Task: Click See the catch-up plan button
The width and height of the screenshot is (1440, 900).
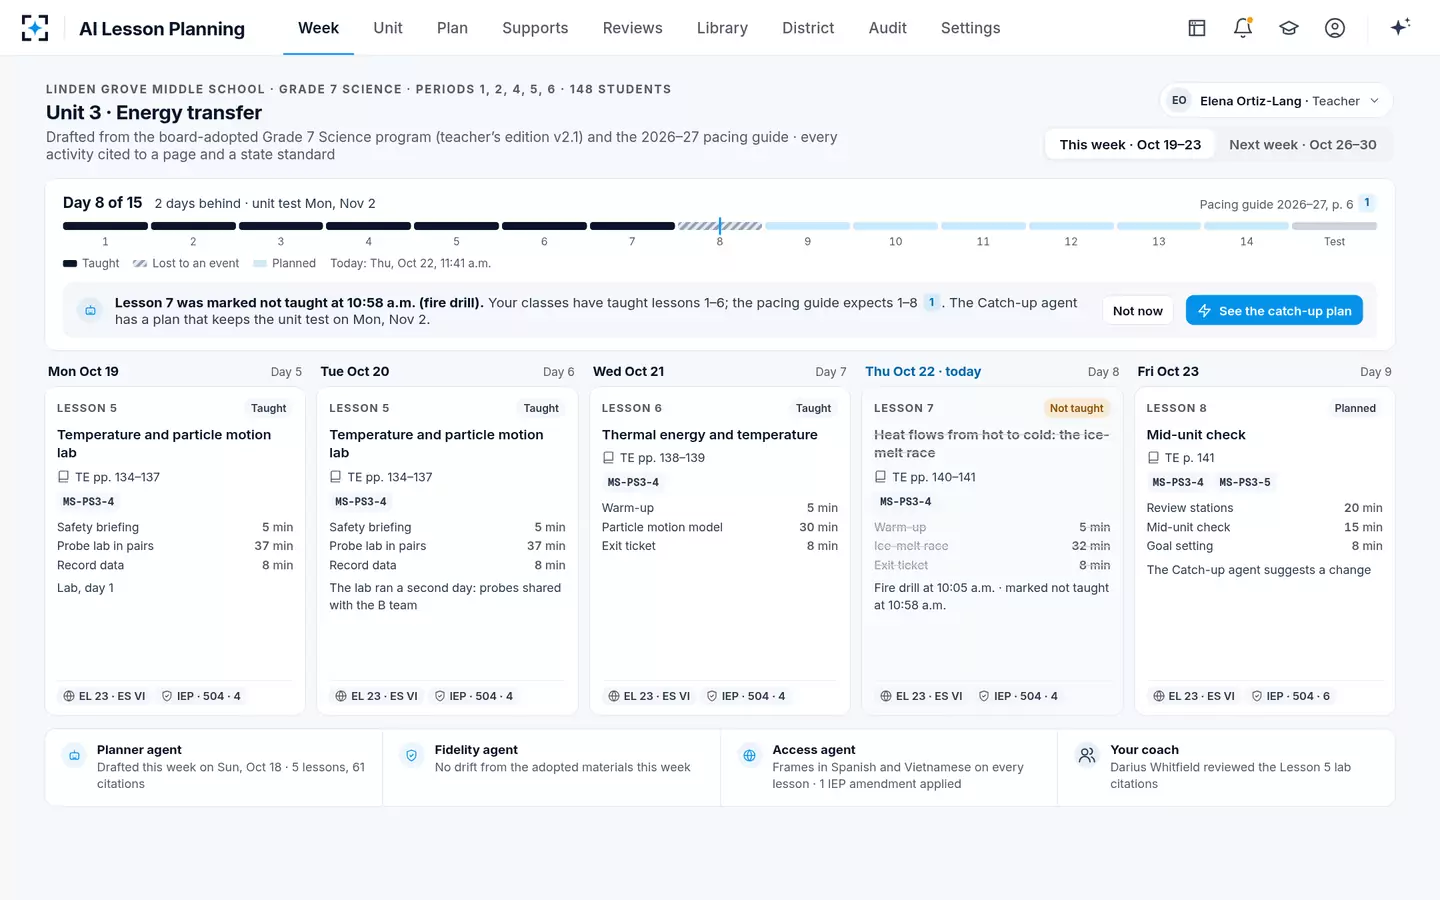Action: (1274, 311)
